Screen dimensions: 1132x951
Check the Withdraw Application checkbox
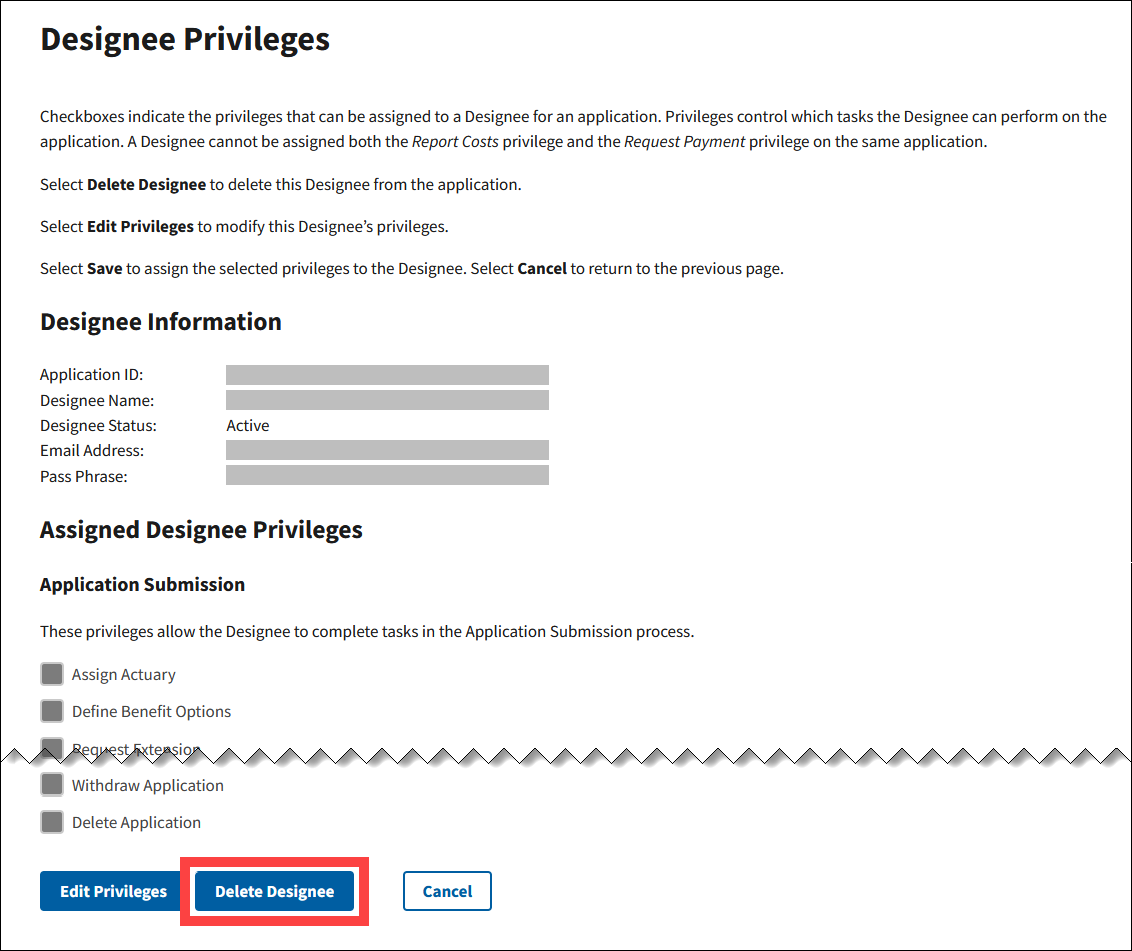pyautogui.click(x=52, y=785)
